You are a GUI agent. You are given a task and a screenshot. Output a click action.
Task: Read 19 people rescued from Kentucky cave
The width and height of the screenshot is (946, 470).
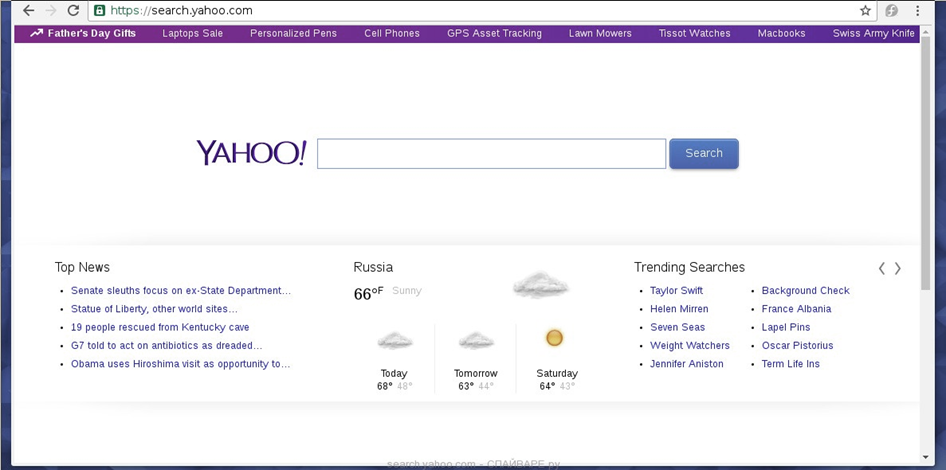click(160, 327)
